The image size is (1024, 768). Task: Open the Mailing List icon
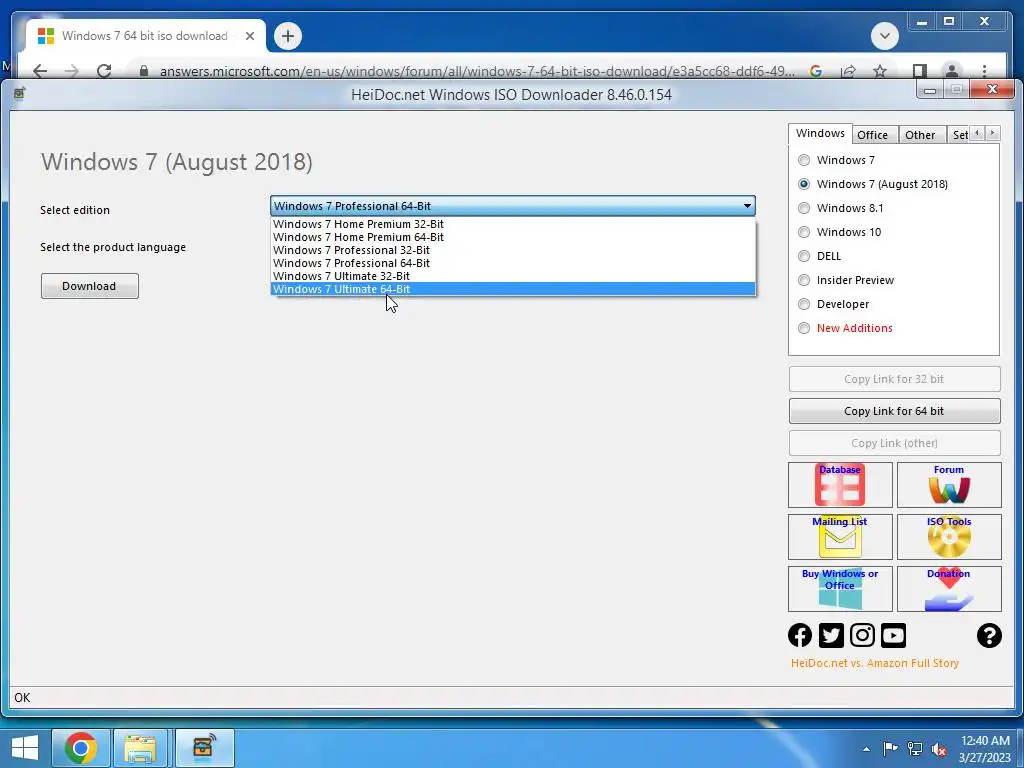tap(840, 537)
